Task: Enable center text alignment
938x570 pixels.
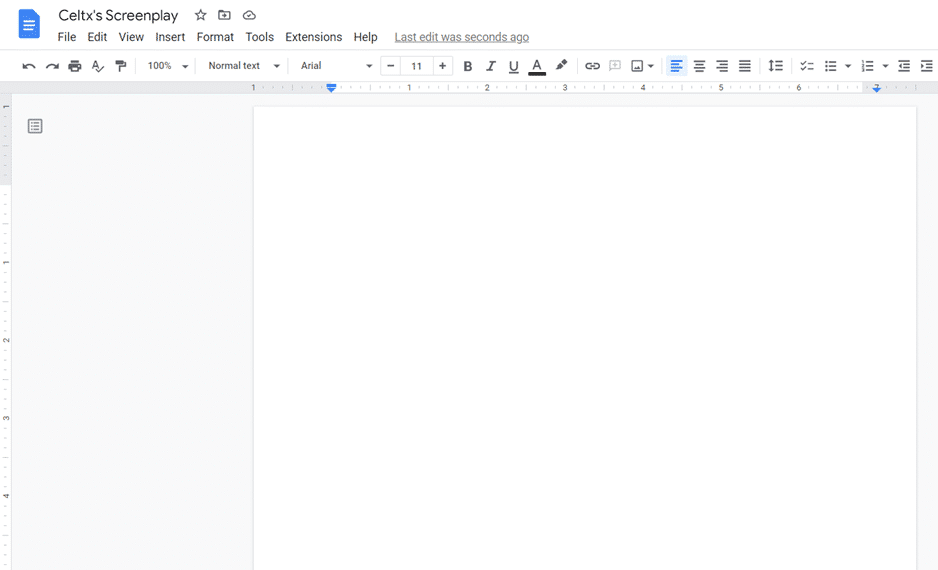Action: click(699, 66)
